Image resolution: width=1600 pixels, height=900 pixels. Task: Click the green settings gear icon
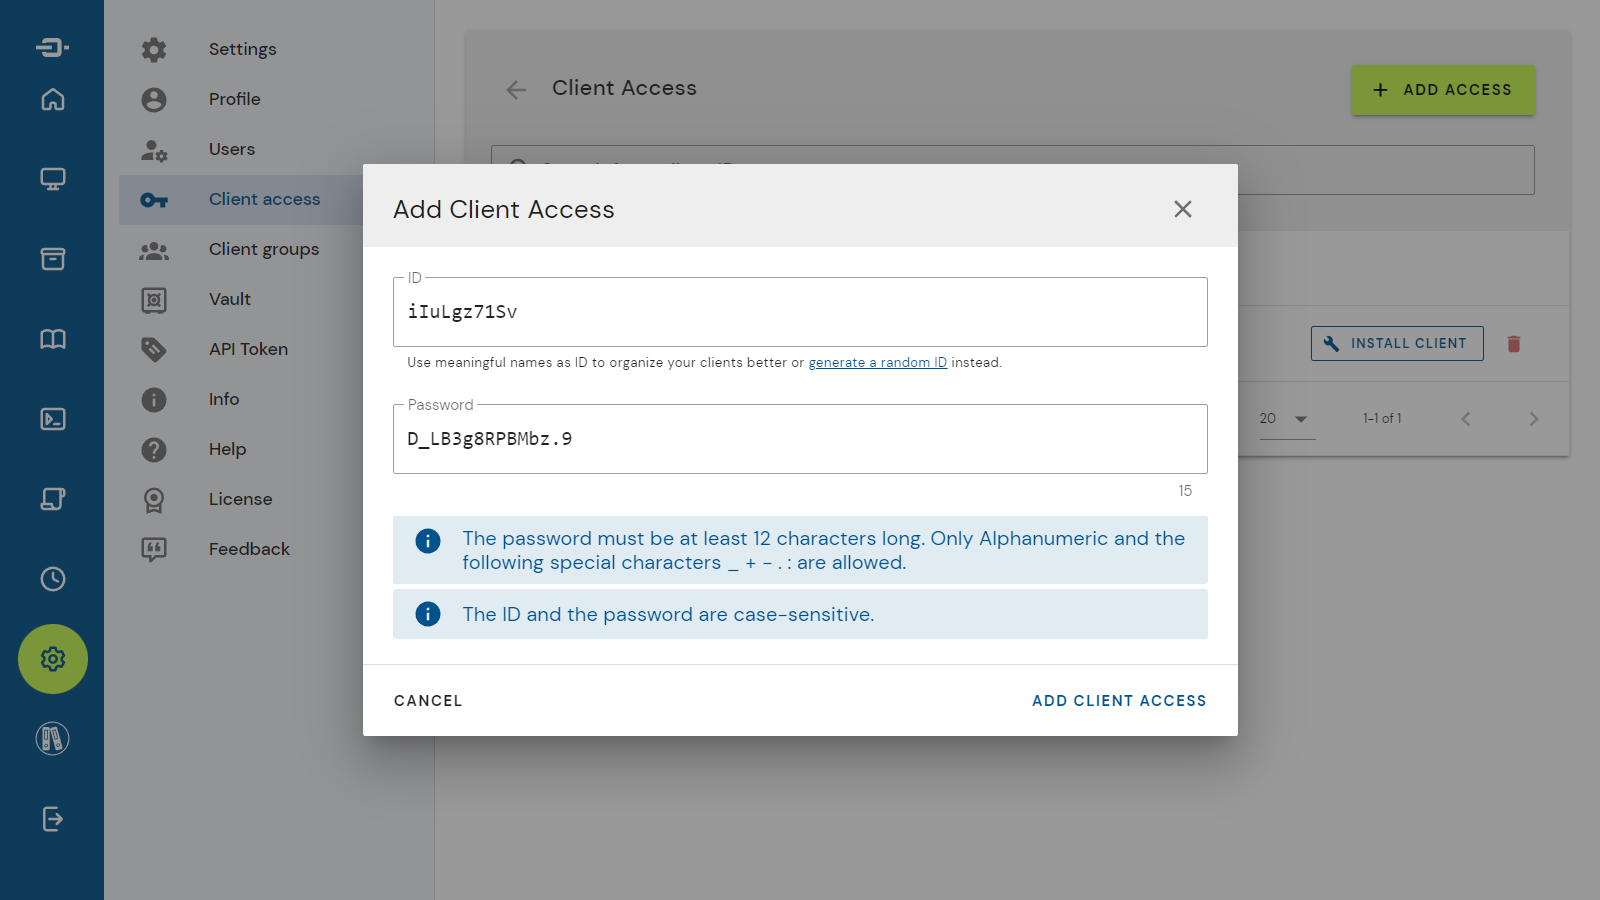[x=53, y=659]
